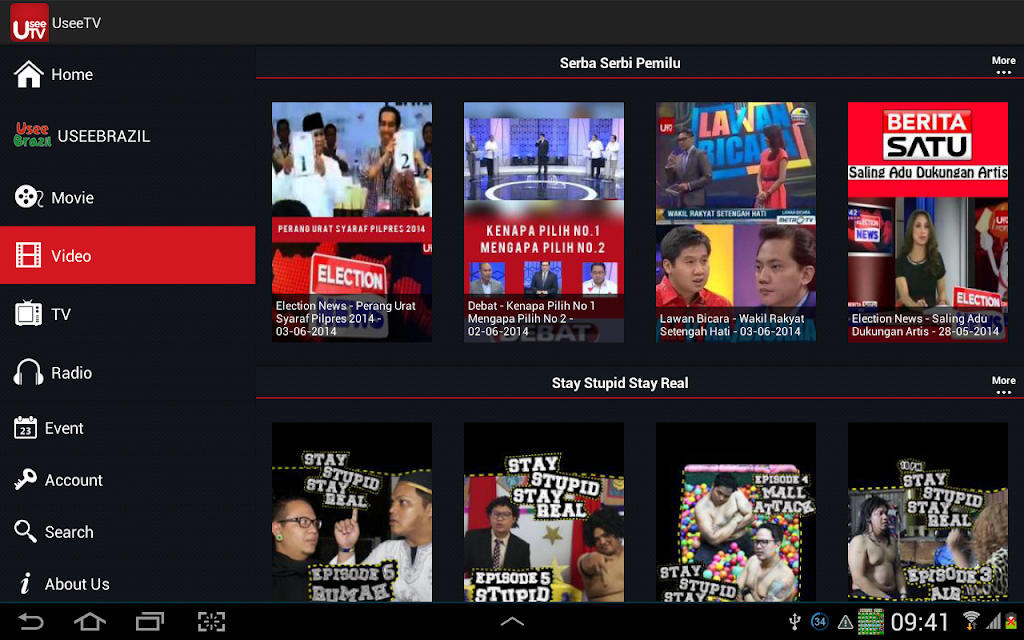Screen dimensions: 1024x640
Task: Click caption 'Election News - Perang Urat Syaraf'
Action: click(x=345, y=319)
